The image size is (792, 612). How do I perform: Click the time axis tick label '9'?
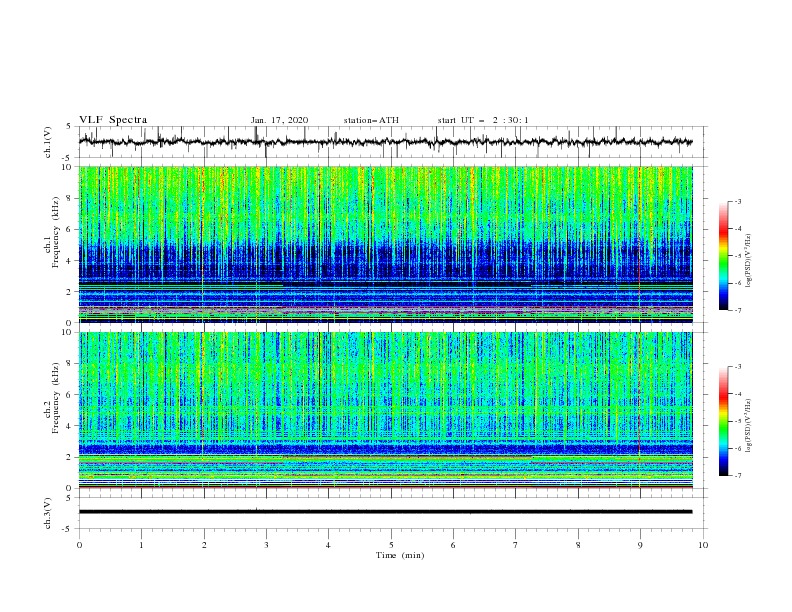[x=640, y=545]
